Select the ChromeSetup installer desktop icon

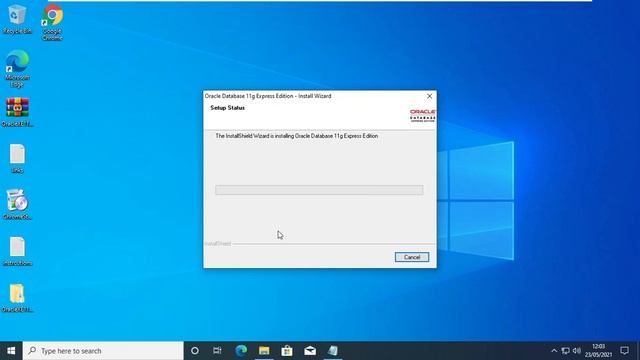click(x=17, y=205)
